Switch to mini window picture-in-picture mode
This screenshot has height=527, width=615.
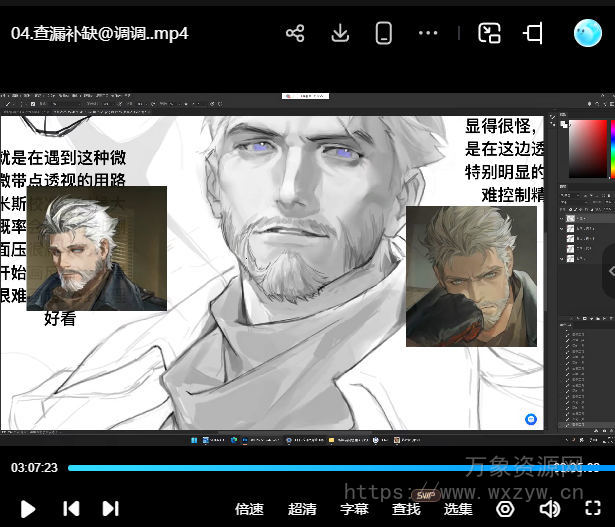(x=489, y=34)
